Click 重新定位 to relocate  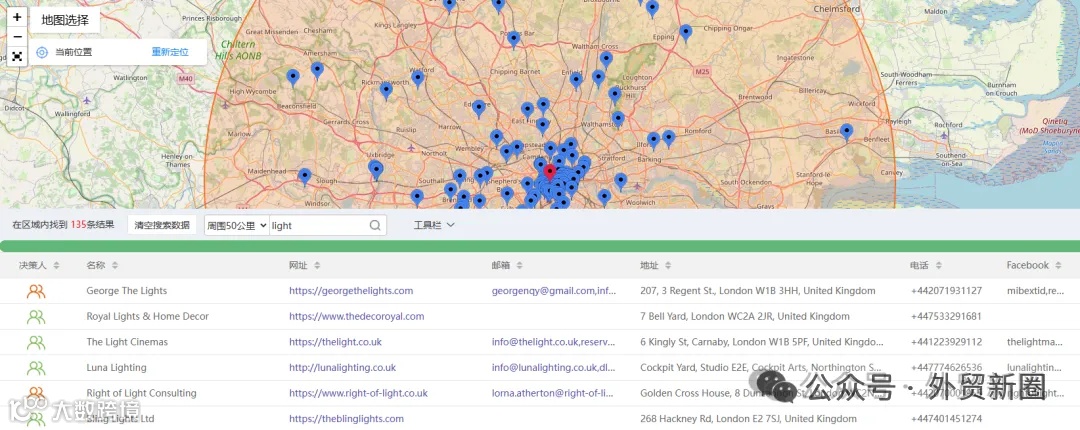tap(170, 52)
